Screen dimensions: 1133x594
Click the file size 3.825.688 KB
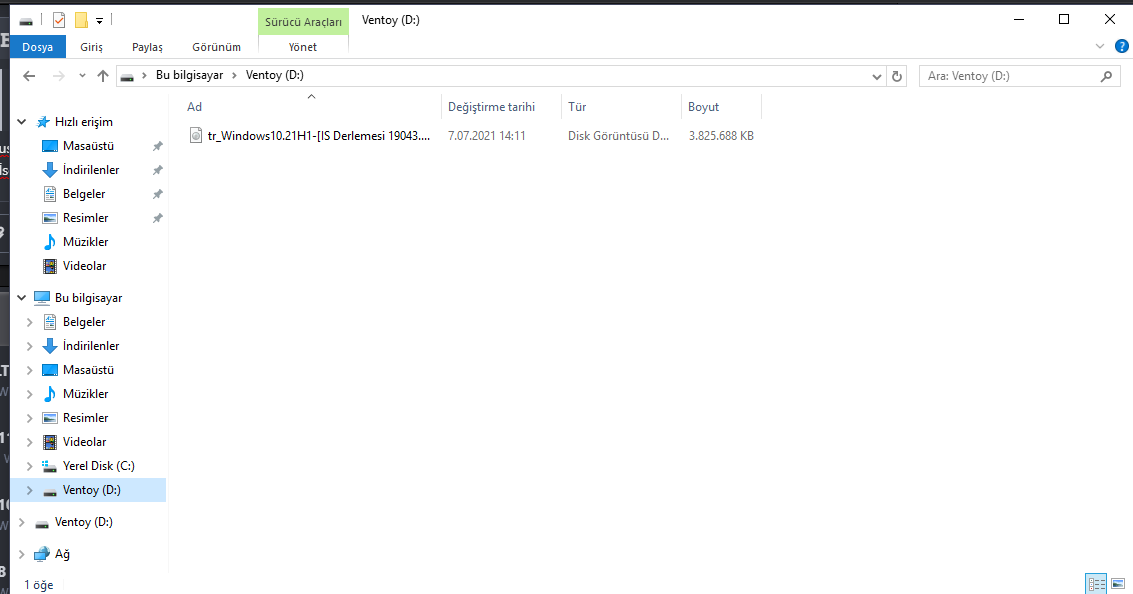(721, 136)
